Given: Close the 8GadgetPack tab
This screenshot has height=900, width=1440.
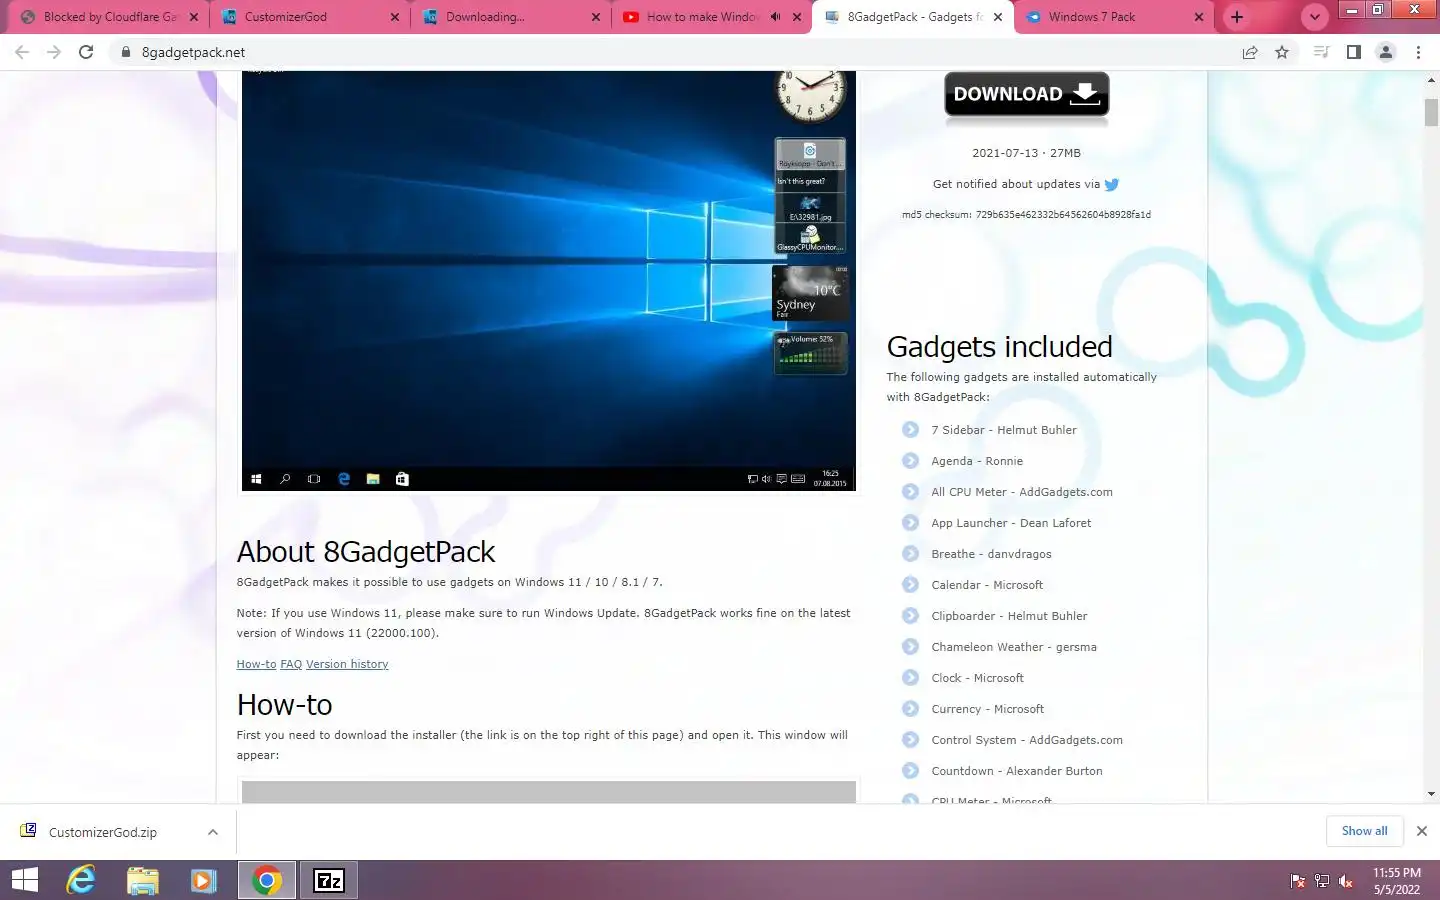Looking at the screenshot, I should tap(997, 17).
